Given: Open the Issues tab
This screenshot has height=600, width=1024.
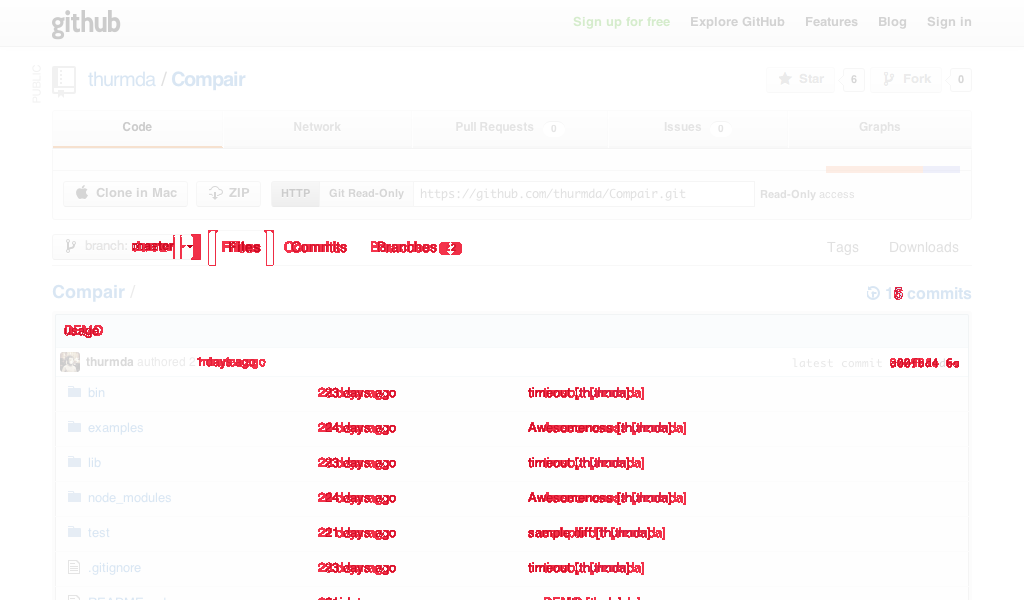Looking at the screenshot, I should click(697, 127).
